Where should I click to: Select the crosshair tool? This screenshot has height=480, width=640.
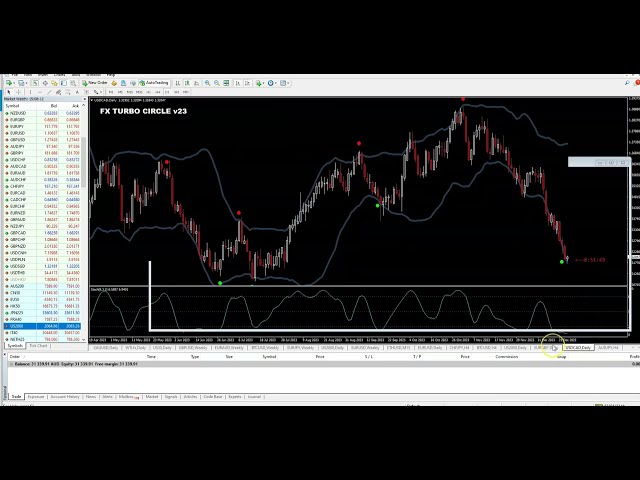pos(20,91)
